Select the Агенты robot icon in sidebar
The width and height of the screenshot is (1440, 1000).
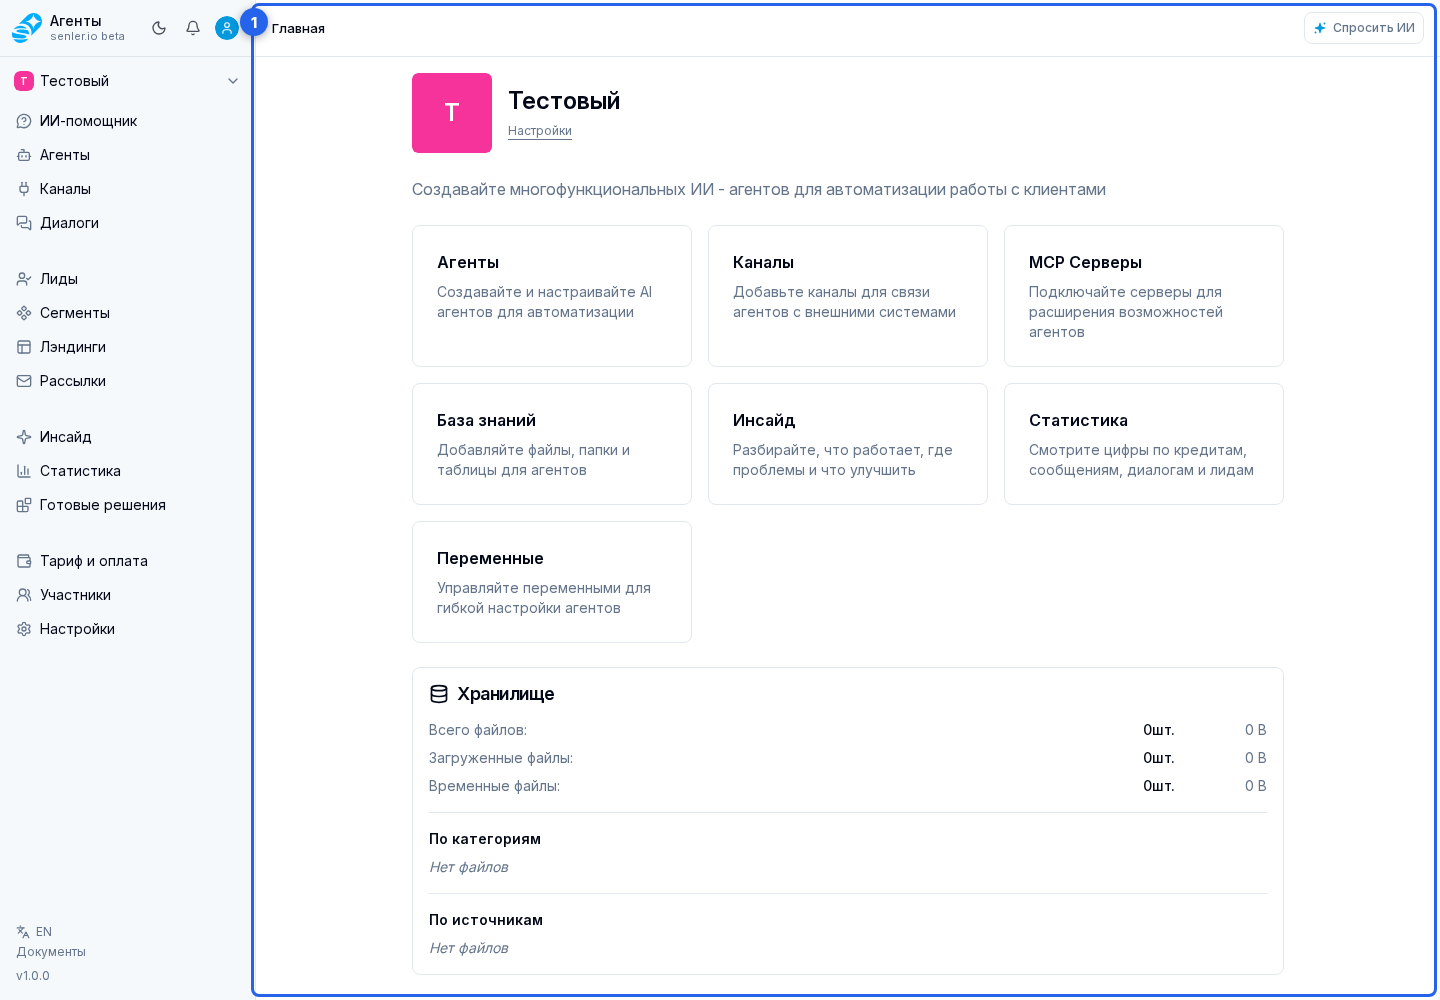(24, 155)
